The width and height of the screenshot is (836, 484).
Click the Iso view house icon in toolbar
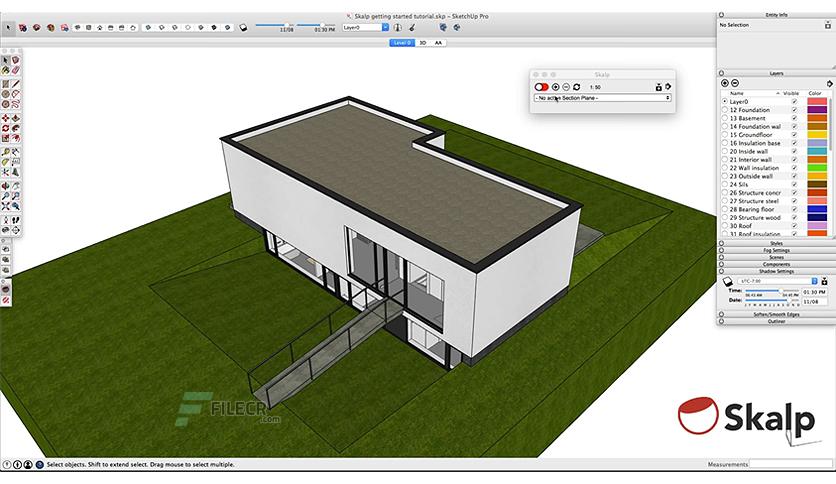coord(77,27)
